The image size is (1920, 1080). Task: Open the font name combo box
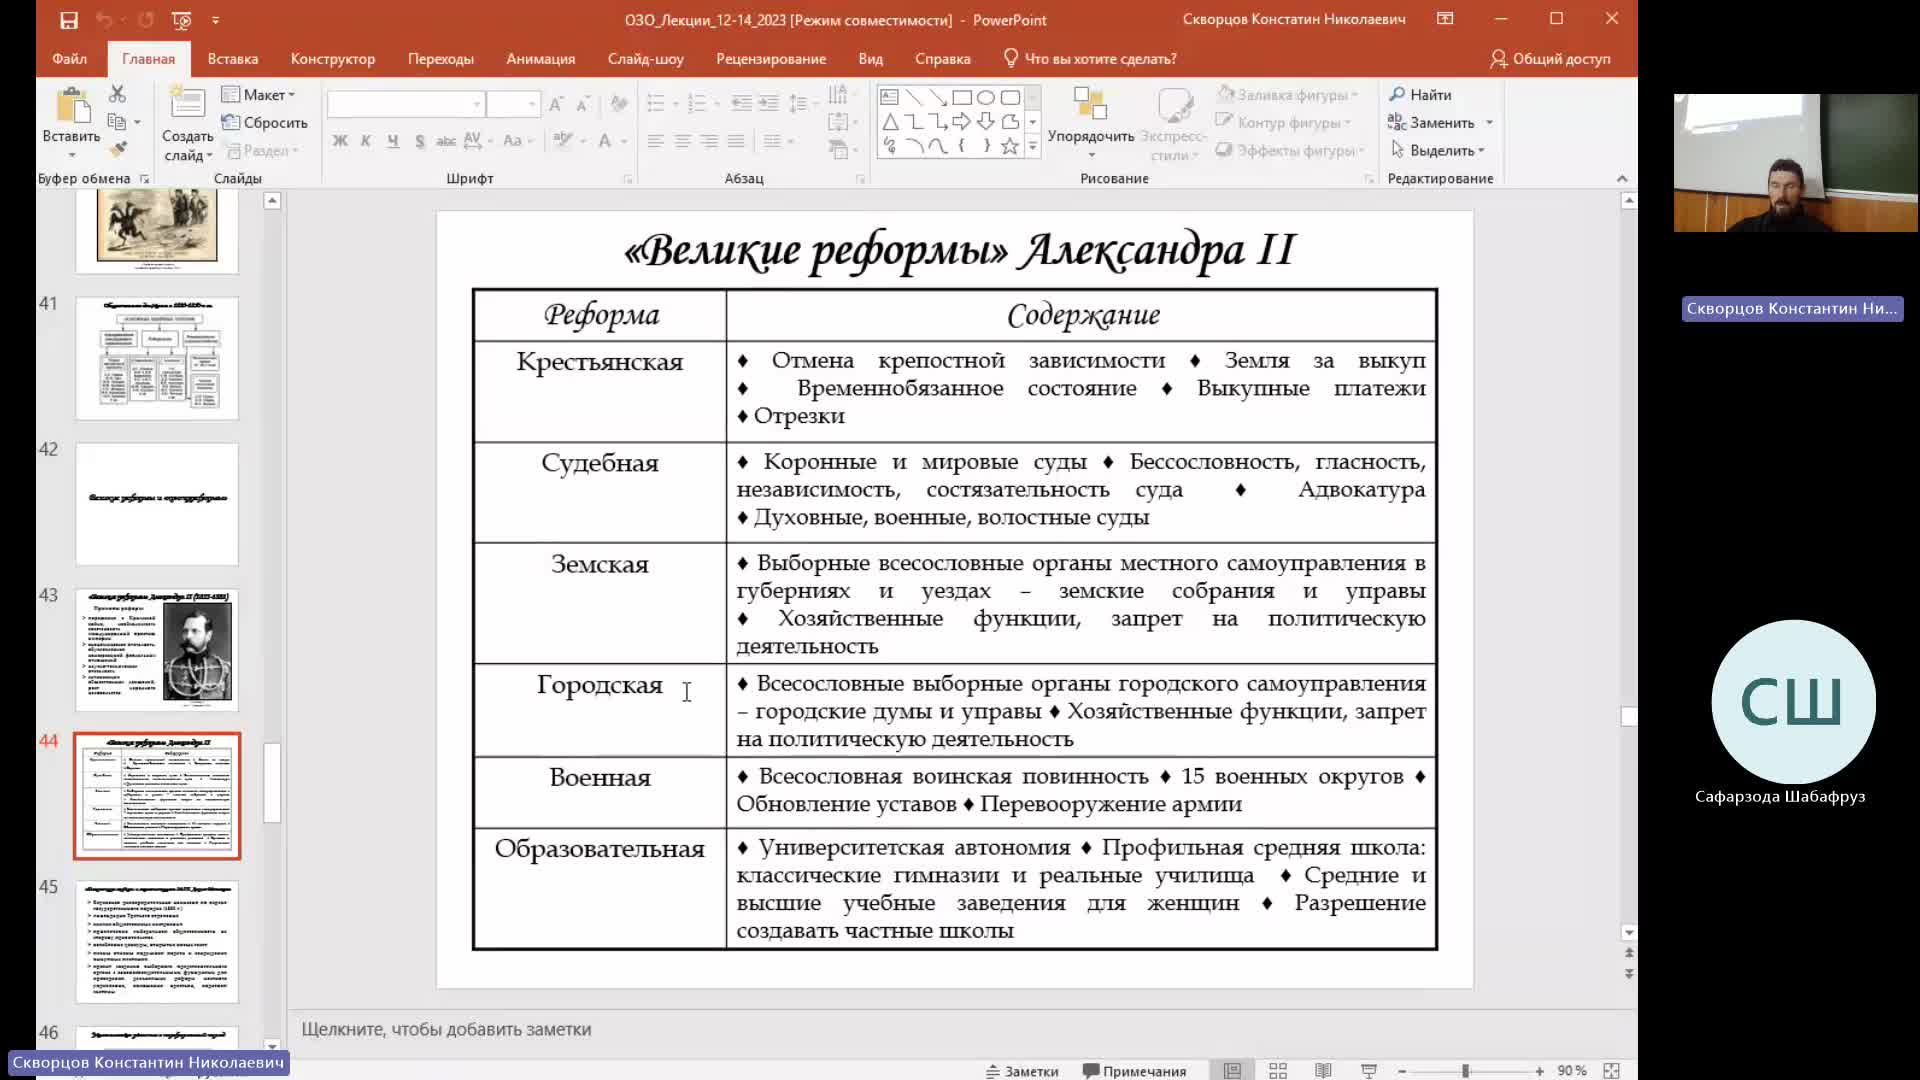[x=406, y=104]
